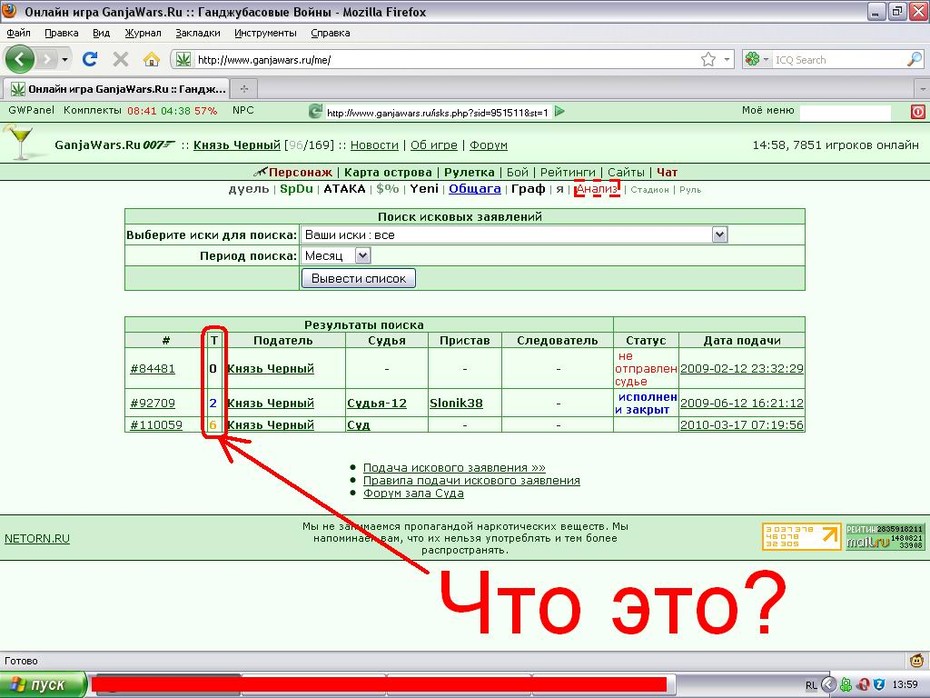Open the Рулетка section
Image resolution: width=930 pixels, height=698 pixels.
[469, 172]
